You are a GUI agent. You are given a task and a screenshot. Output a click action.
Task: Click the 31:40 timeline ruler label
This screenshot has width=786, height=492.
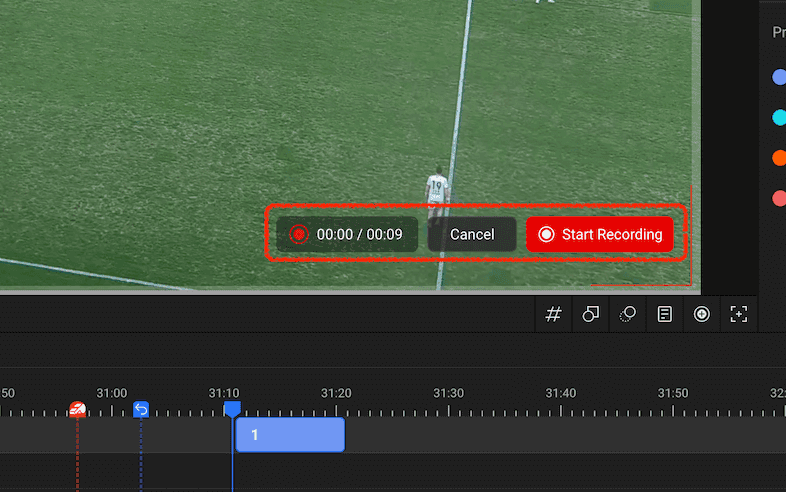(561, 393)
